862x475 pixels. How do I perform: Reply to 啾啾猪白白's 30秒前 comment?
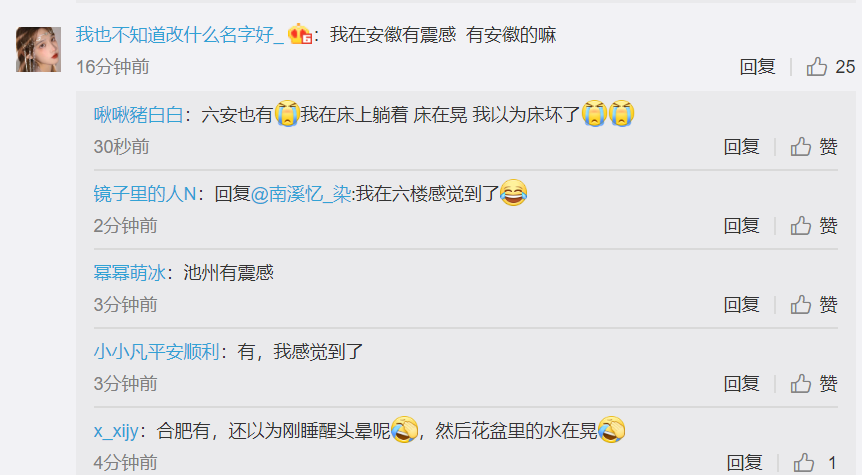[742, 147]
